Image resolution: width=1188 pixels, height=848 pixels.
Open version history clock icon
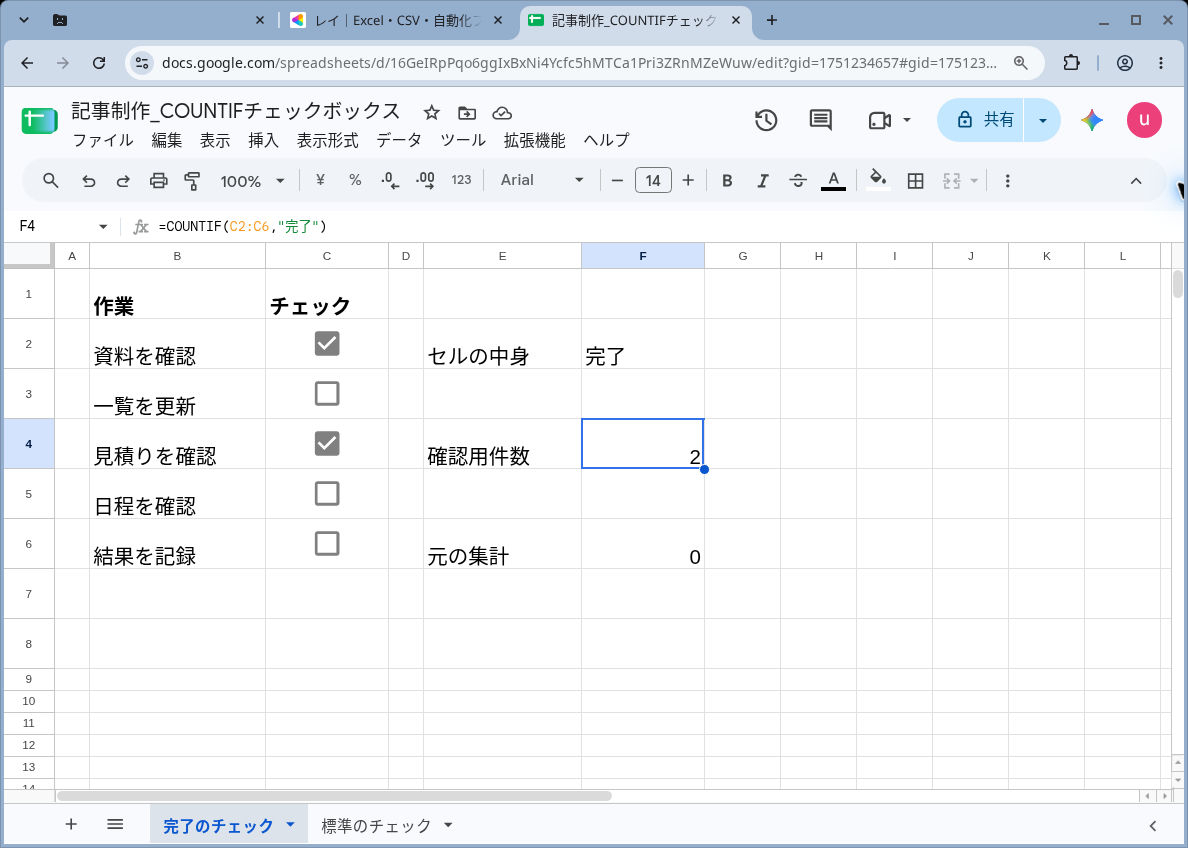tap(766, 120)
